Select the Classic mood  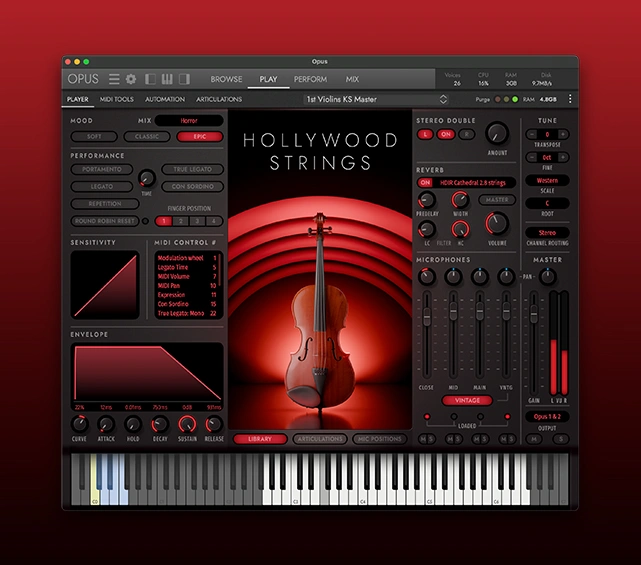tap(147, 137)
